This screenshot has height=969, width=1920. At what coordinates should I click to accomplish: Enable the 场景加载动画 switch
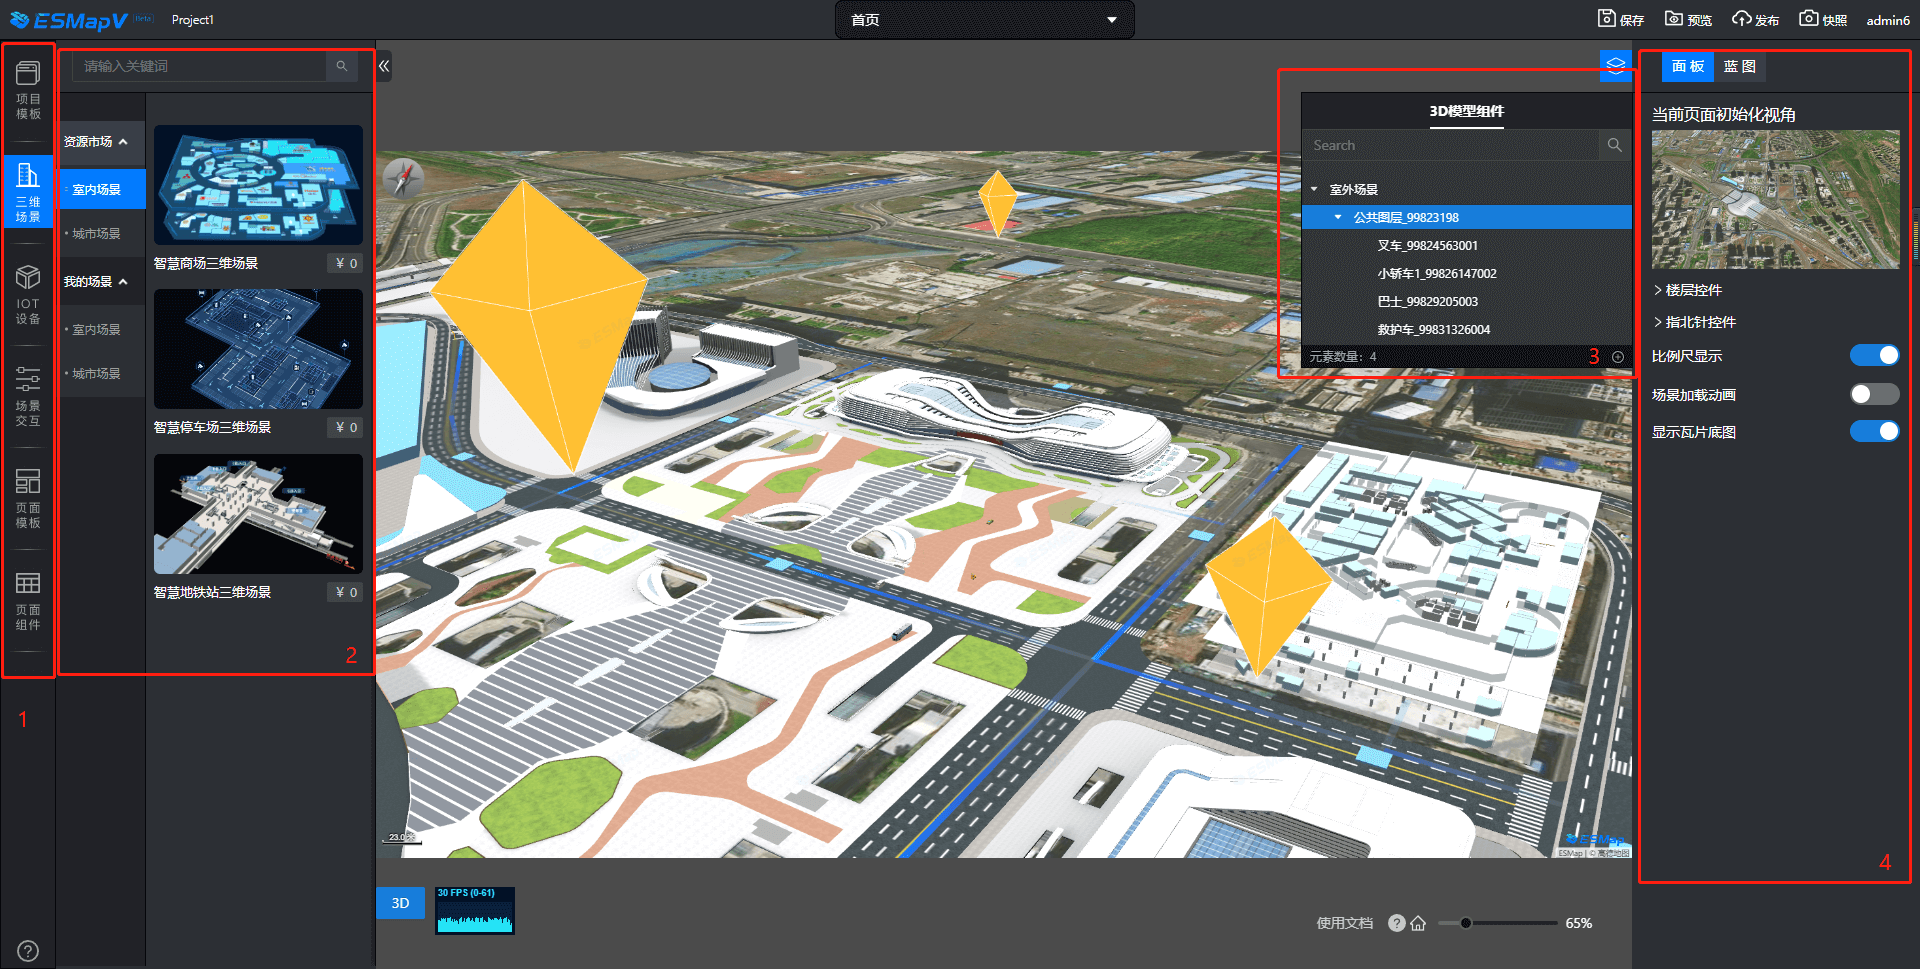[x=1873, y=394]
